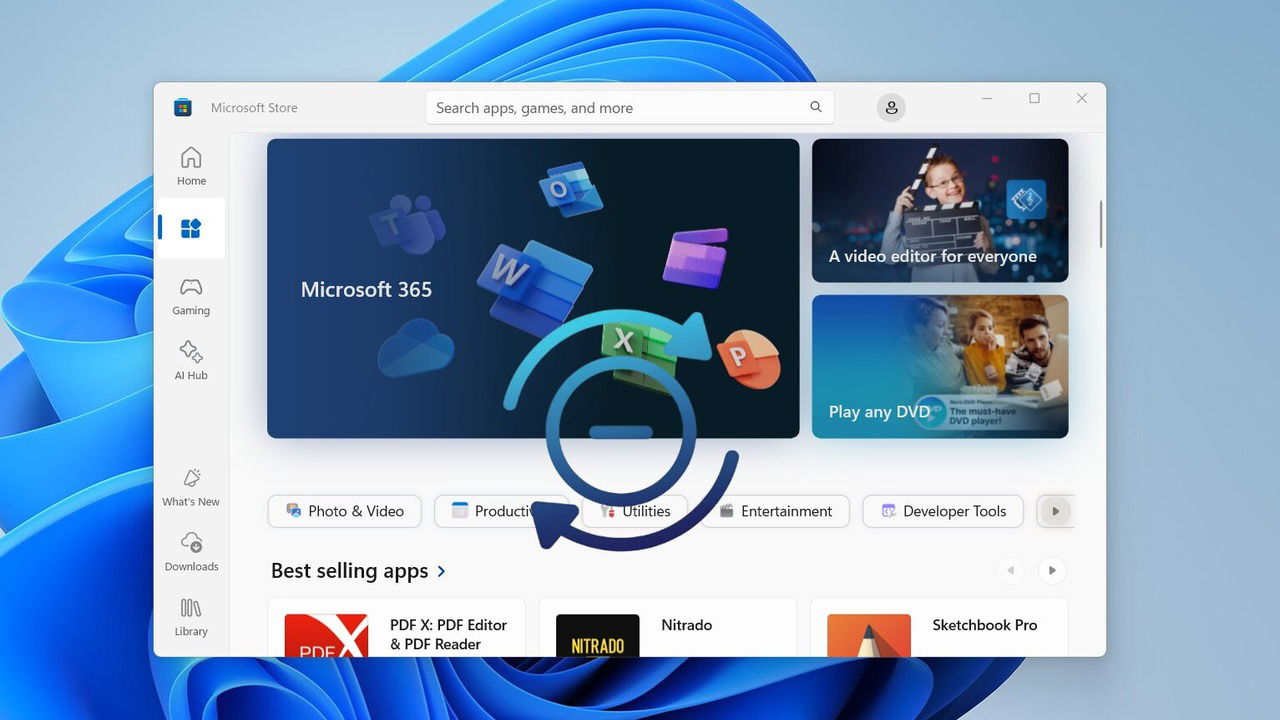Filter by Entertainment category
Image resolution: width=1280 pixels, height=720 pixels.
click(x=775, y=511)
